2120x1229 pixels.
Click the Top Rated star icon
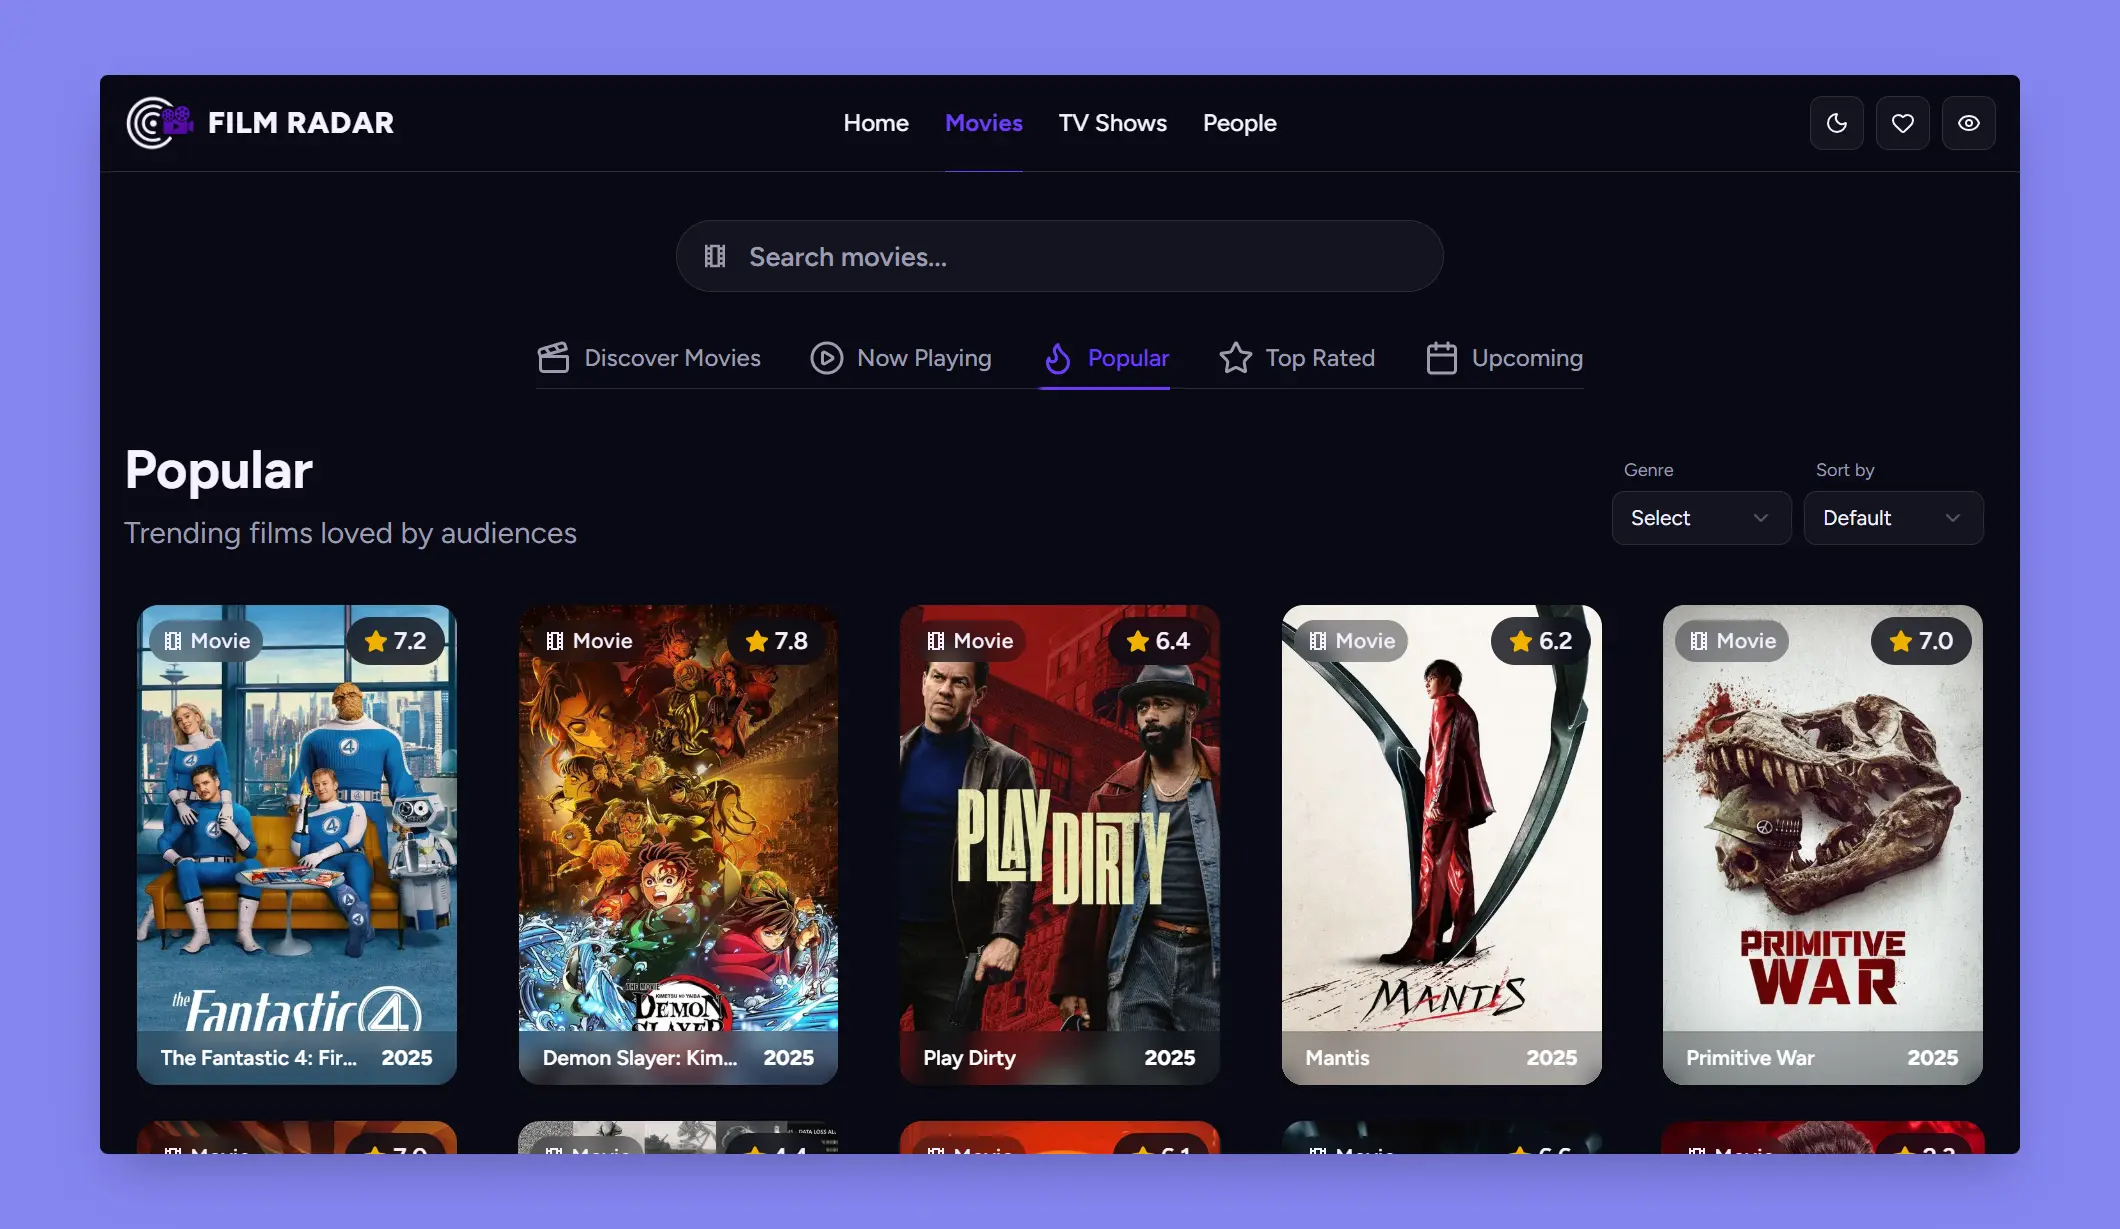coord(1235,358)
